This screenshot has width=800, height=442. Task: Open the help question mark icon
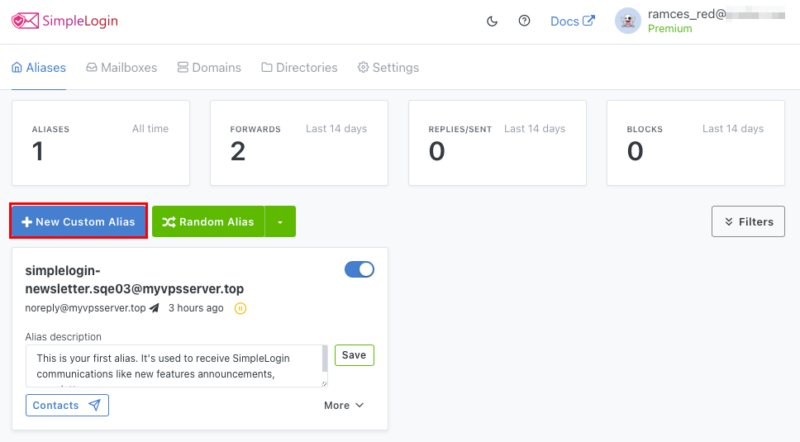tap(524, 21)
